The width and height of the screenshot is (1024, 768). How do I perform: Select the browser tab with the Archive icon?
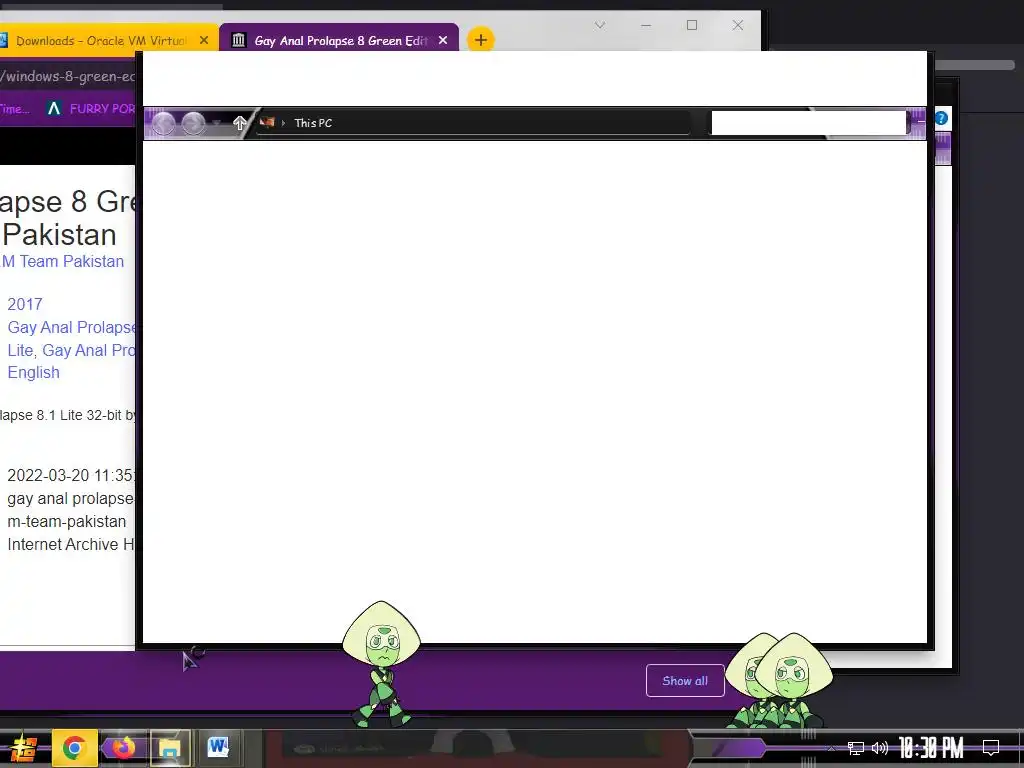tap(340, 40)
